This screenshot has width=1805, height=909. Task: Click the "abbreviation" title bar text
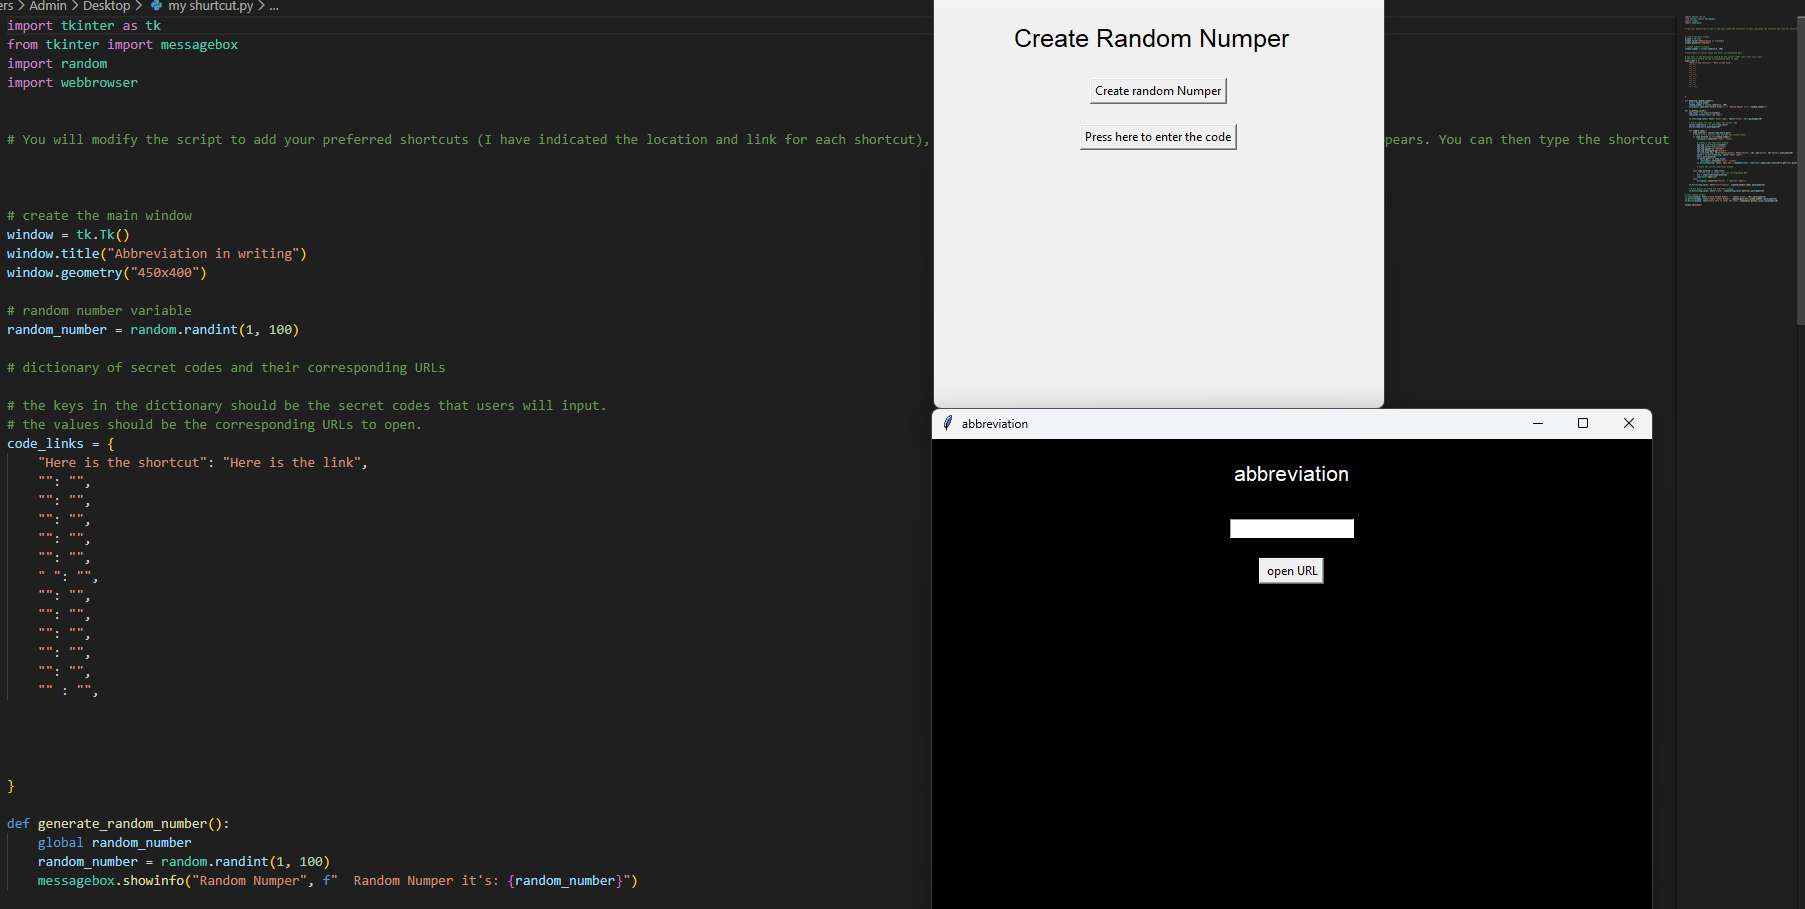[995, 424]
